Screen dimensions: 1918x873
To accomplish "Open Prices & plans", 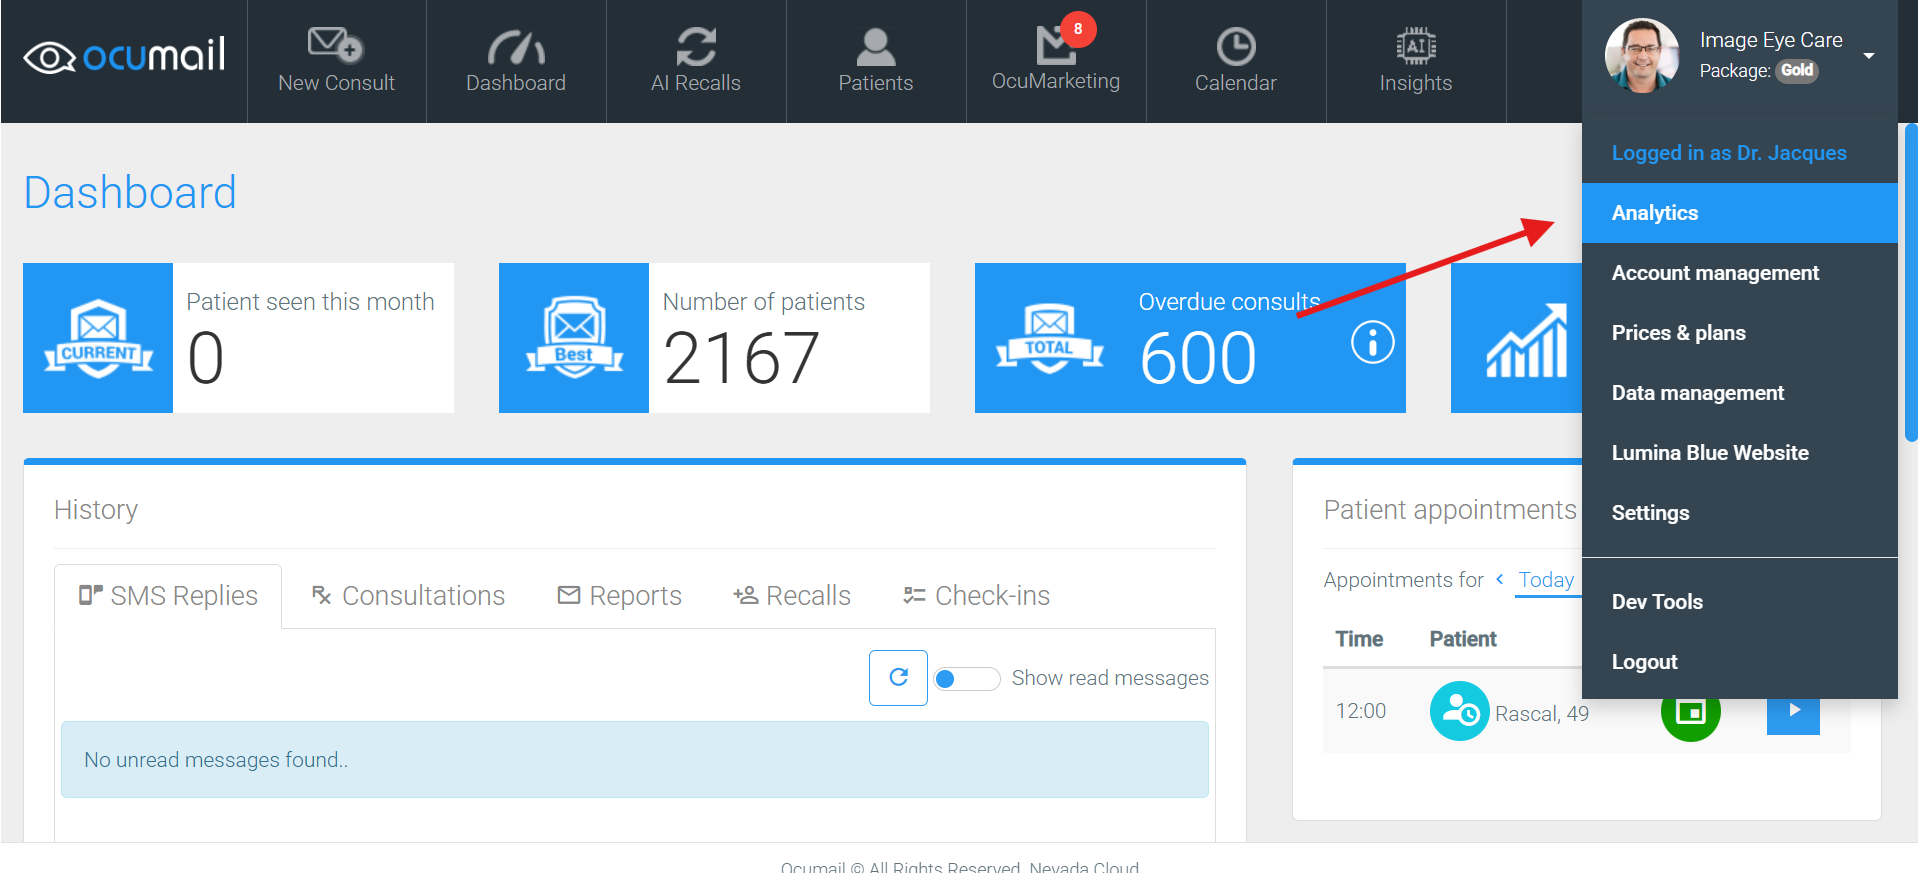I will click(x=1740, y=333).
